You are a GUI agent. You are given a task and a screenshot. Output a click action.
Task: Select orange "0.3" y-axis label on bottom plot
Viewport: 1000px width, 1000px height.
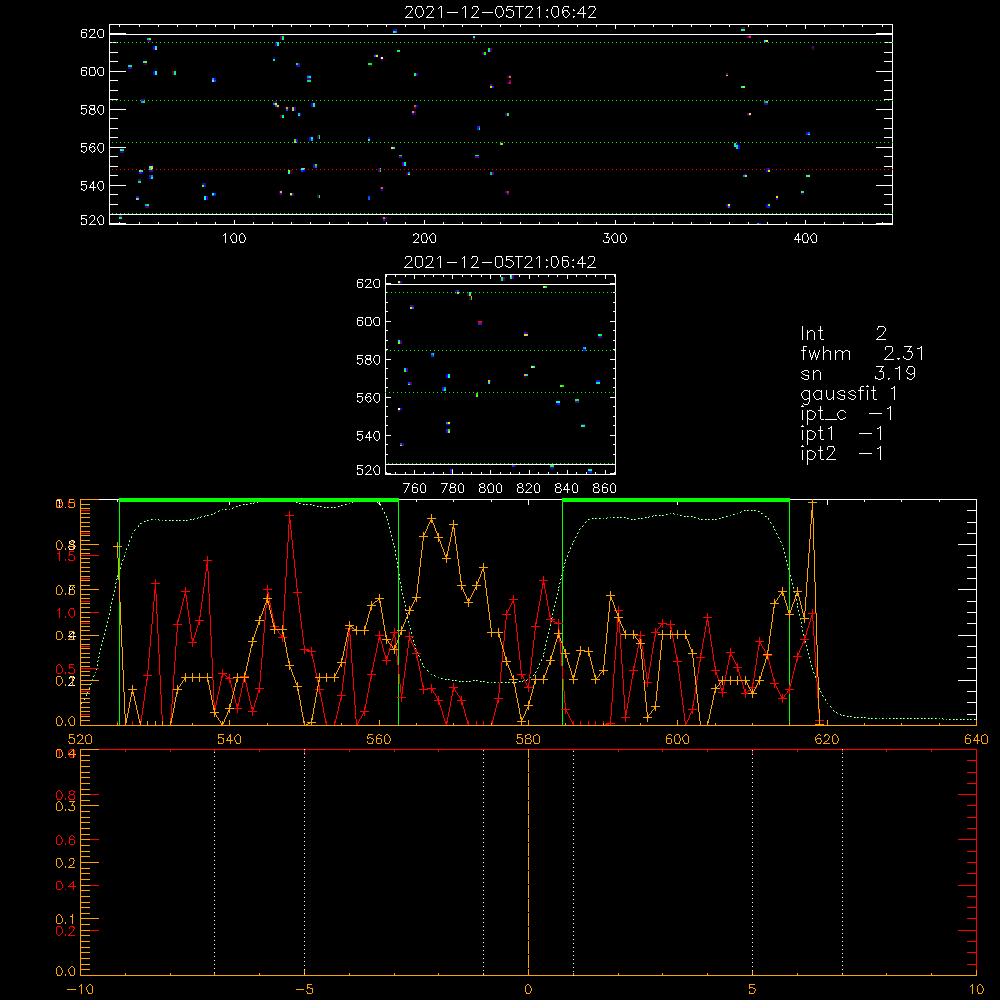pyautogui.click(x=66, y=806)
